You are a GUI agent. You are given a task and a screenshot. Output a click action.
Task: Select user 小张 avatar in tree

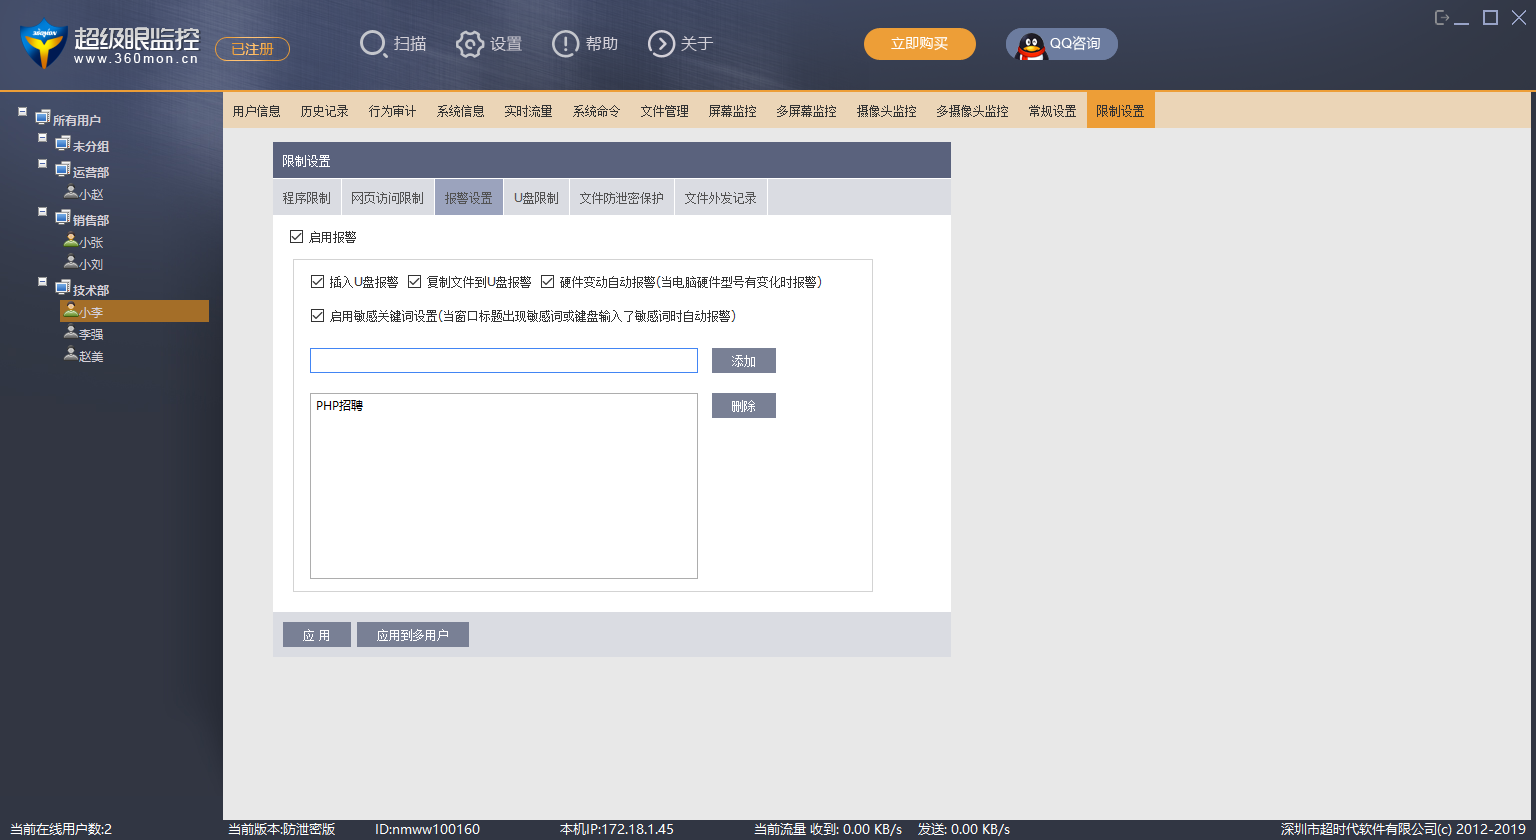(x=71, y=241)
